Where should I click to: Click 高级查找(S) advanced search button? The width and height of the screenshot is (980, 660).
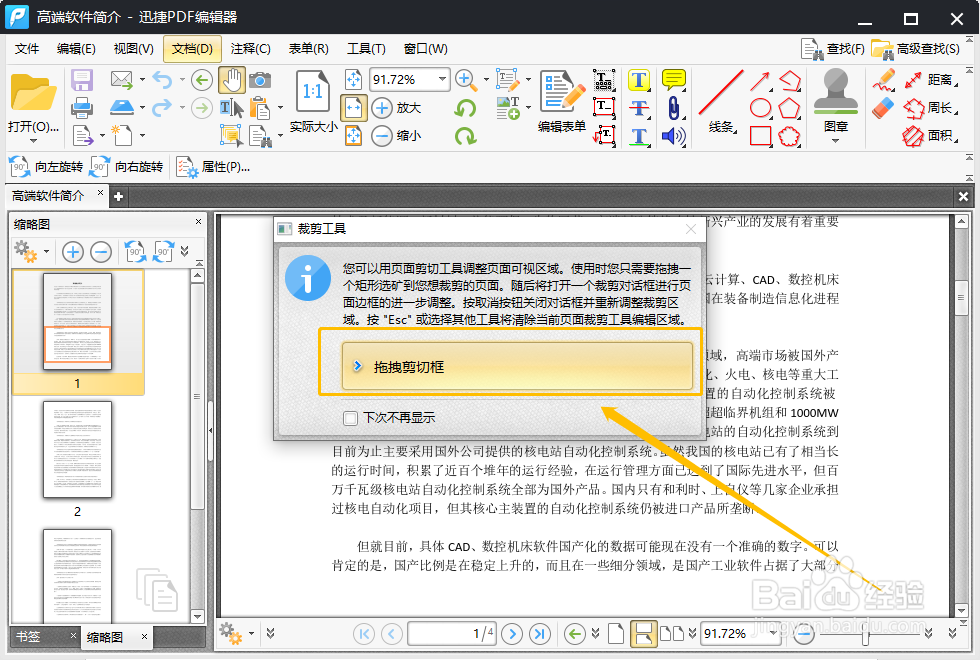(x=916, y=49)
